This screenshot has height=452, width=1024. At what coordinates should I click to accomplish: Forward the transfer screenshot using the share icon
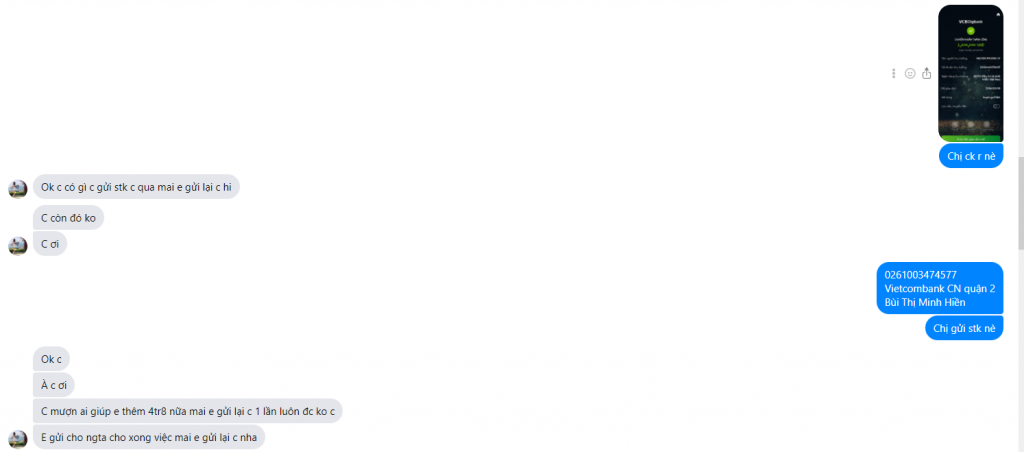(926, 74)
